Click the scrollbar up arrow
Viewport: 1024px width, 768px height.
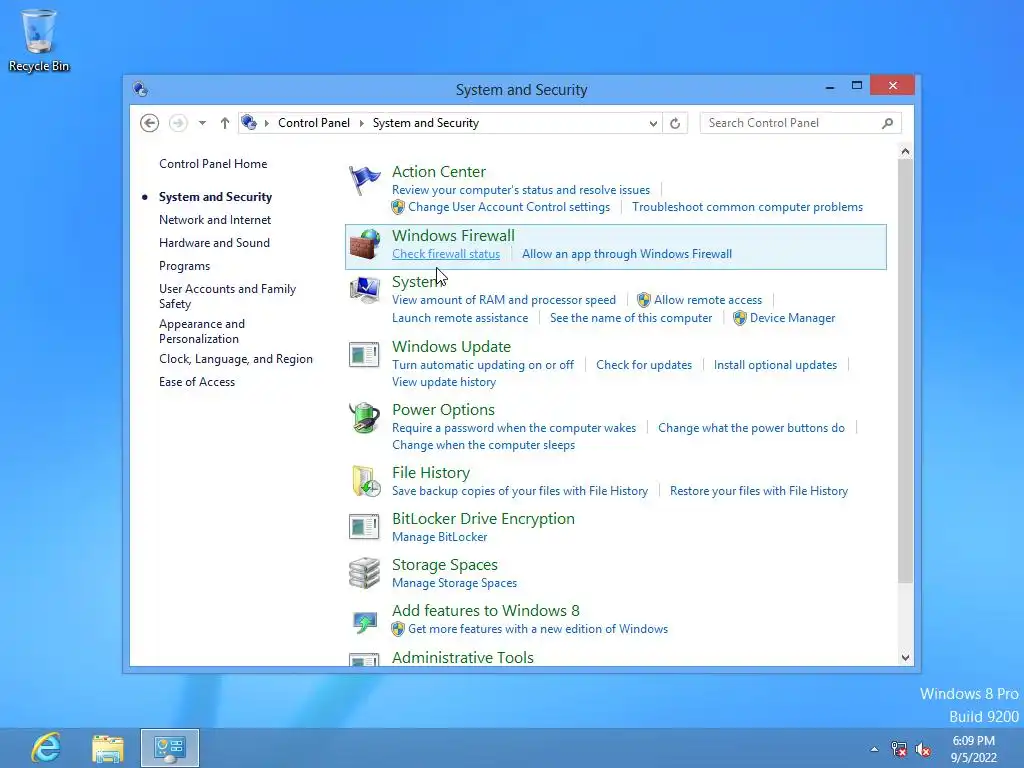905,152
